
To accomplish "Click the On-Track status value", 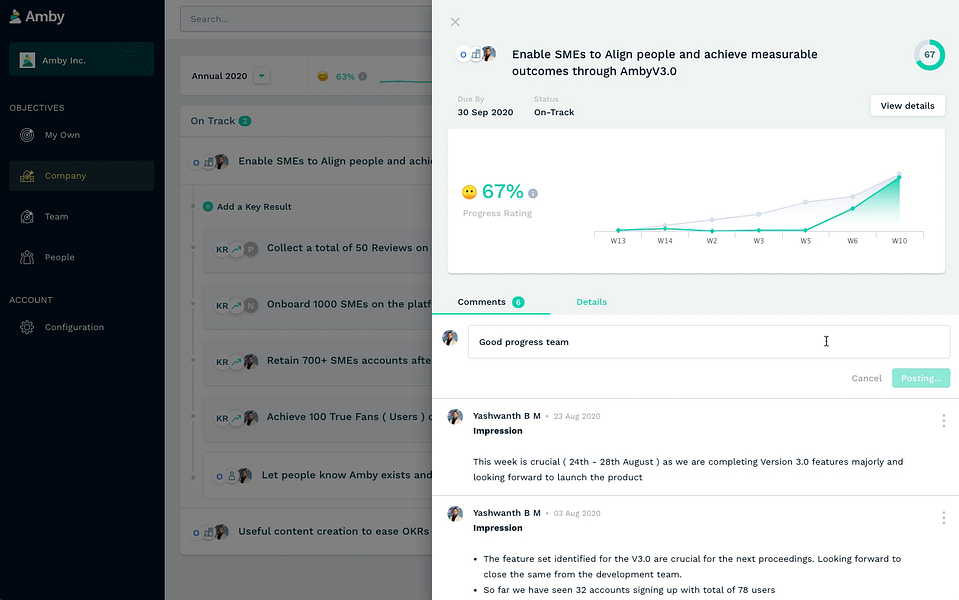I will point(554,113).
